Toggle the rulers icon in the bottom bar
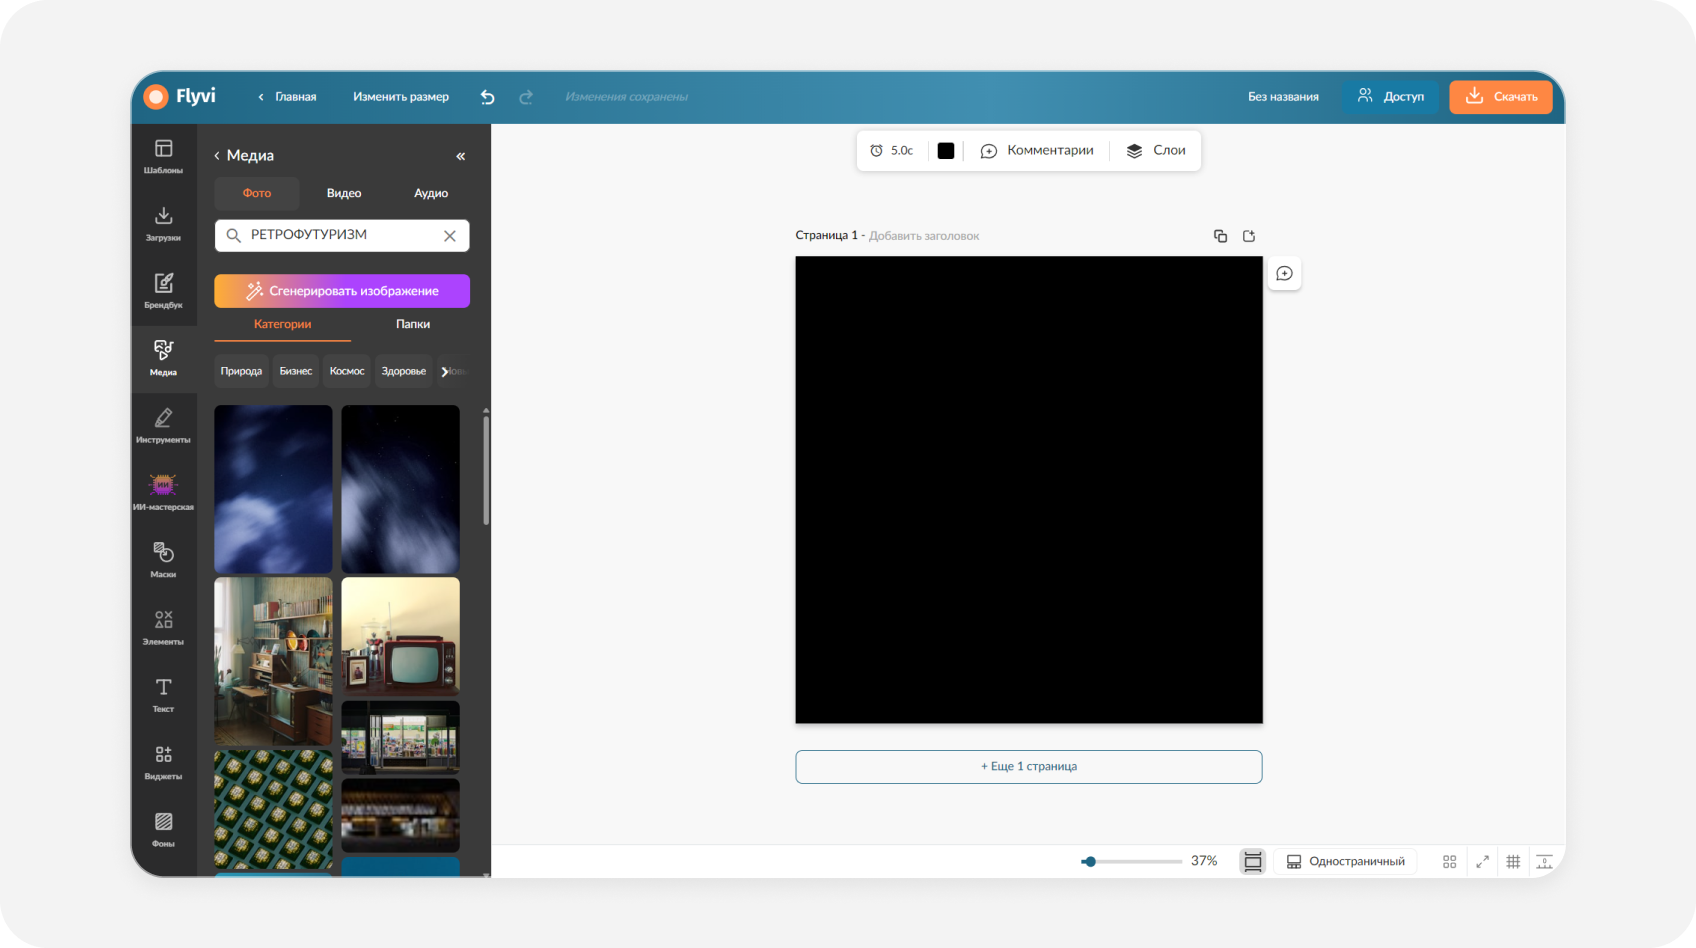The image size is (1696, 948). [1544, 861]
